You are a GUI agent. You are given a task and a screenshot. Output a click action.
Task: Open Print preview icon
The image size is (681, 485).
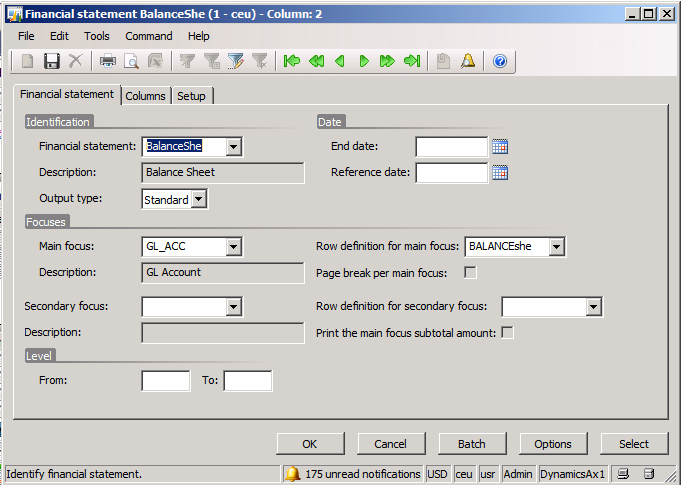coord(131,61)
